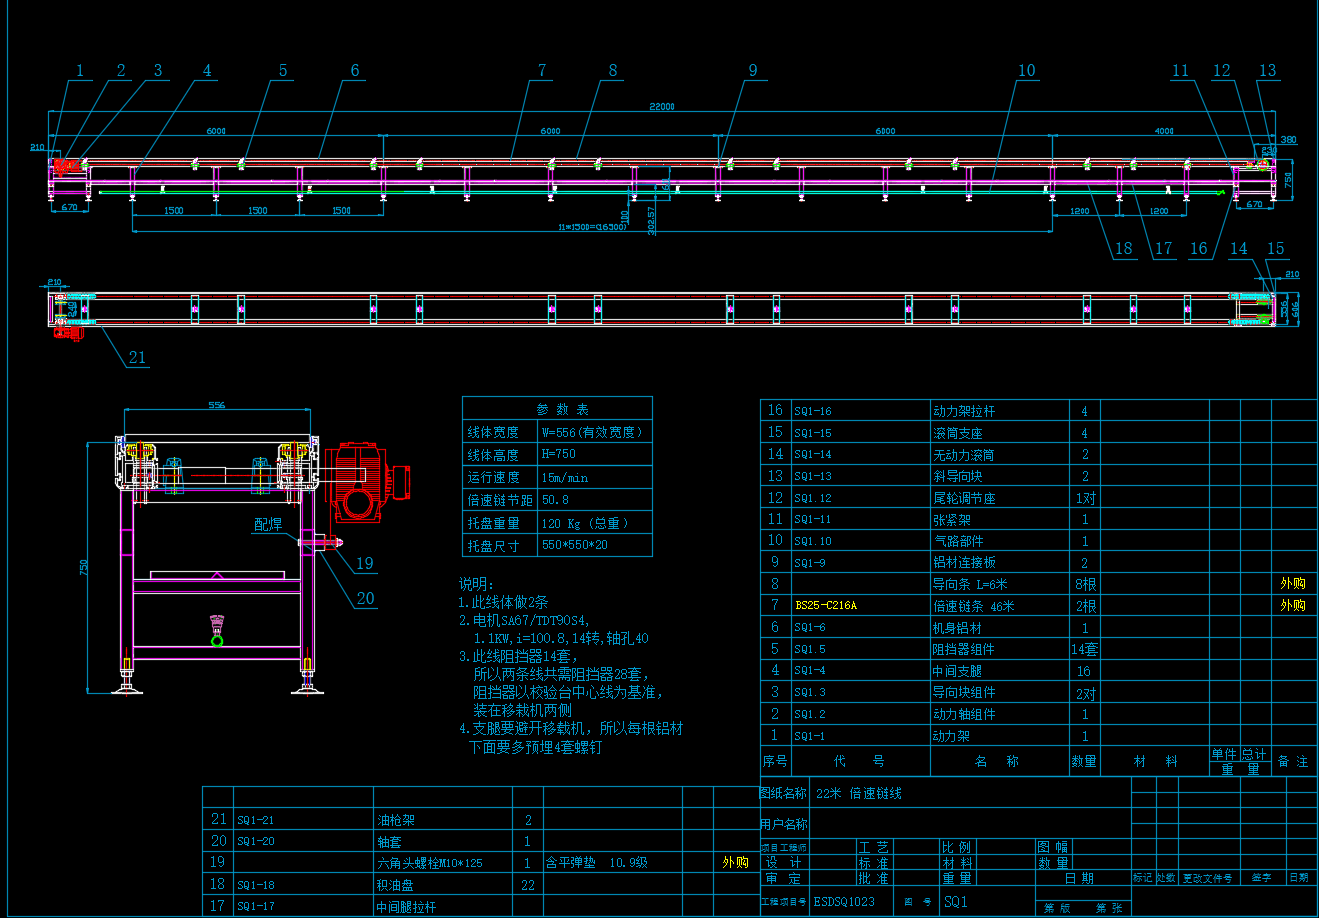Select balloon callout number 10 above the conveyor
The width and height of the screenshot is (1319, 918).
(1026, 71)
